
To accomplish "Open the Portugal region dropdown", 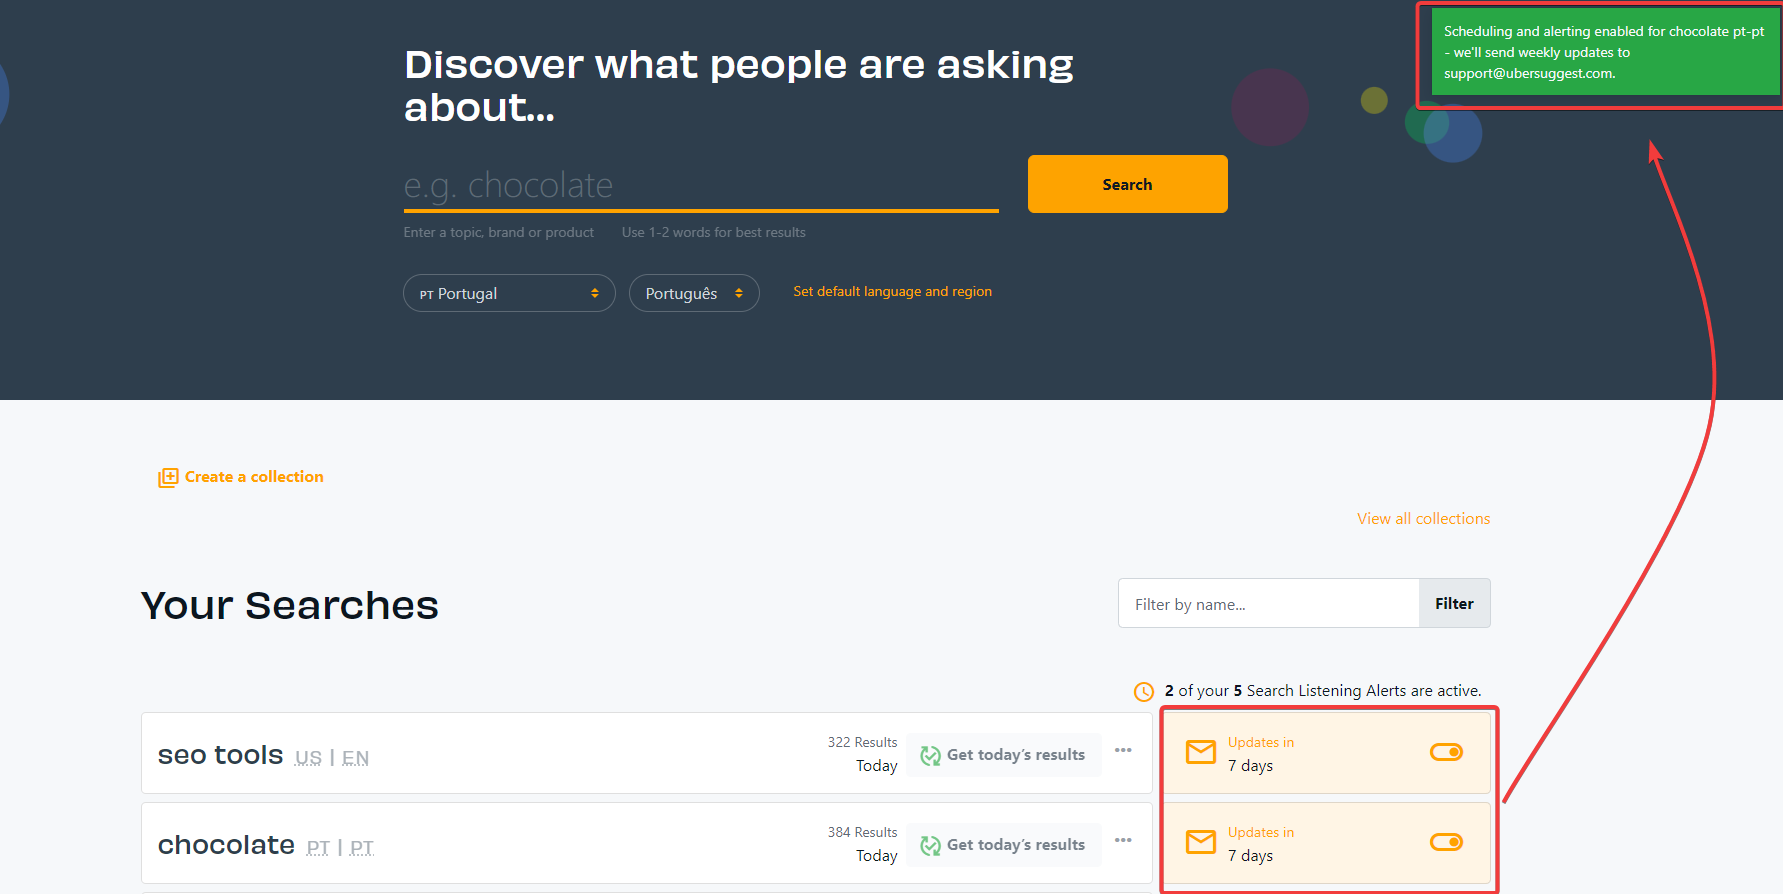I will point(508,293).
